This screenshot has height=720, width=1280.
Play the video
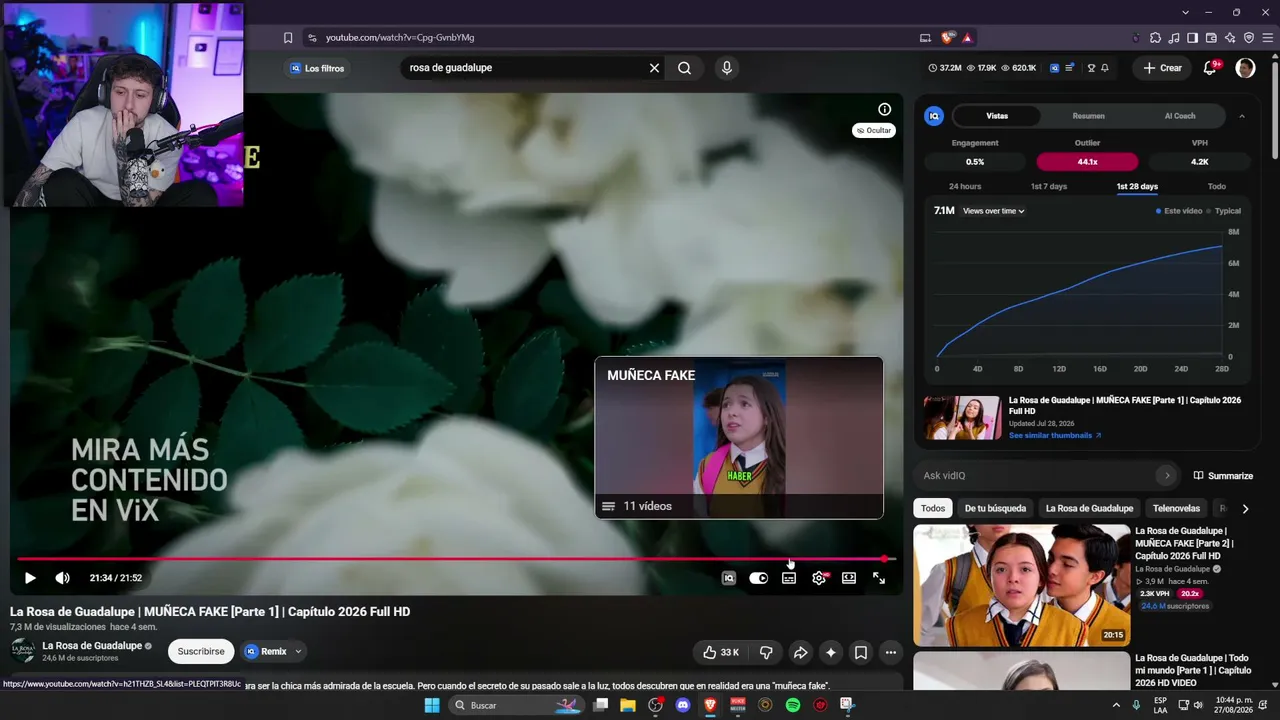coord(30,578)
